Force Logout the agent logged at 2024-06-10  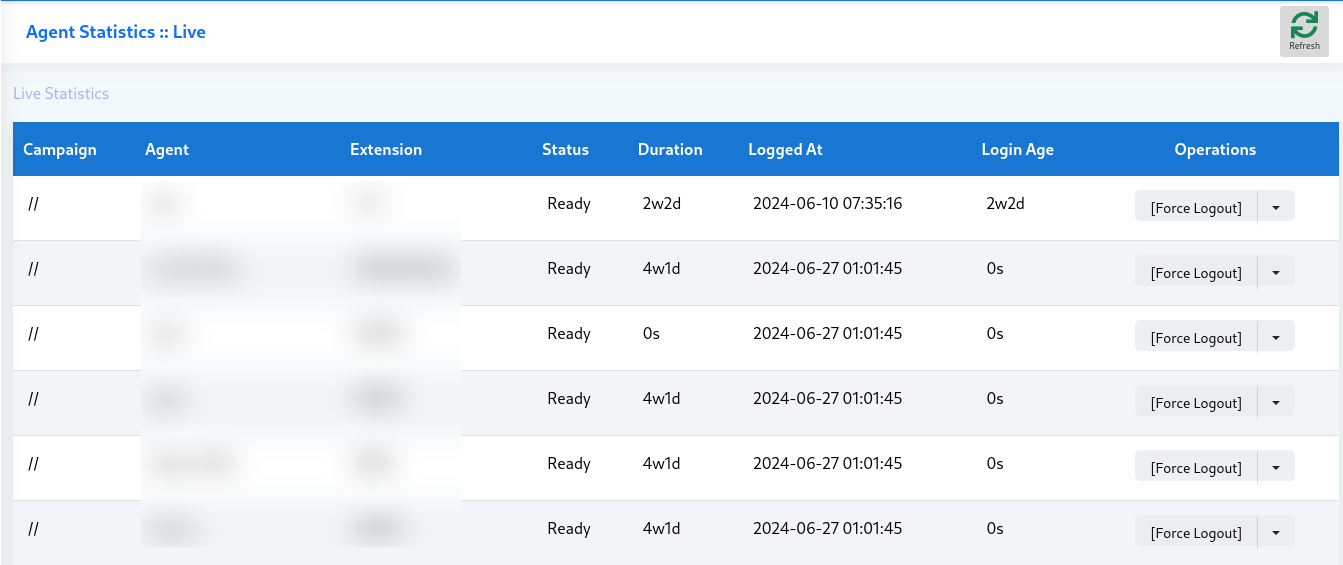point(1195,207)
